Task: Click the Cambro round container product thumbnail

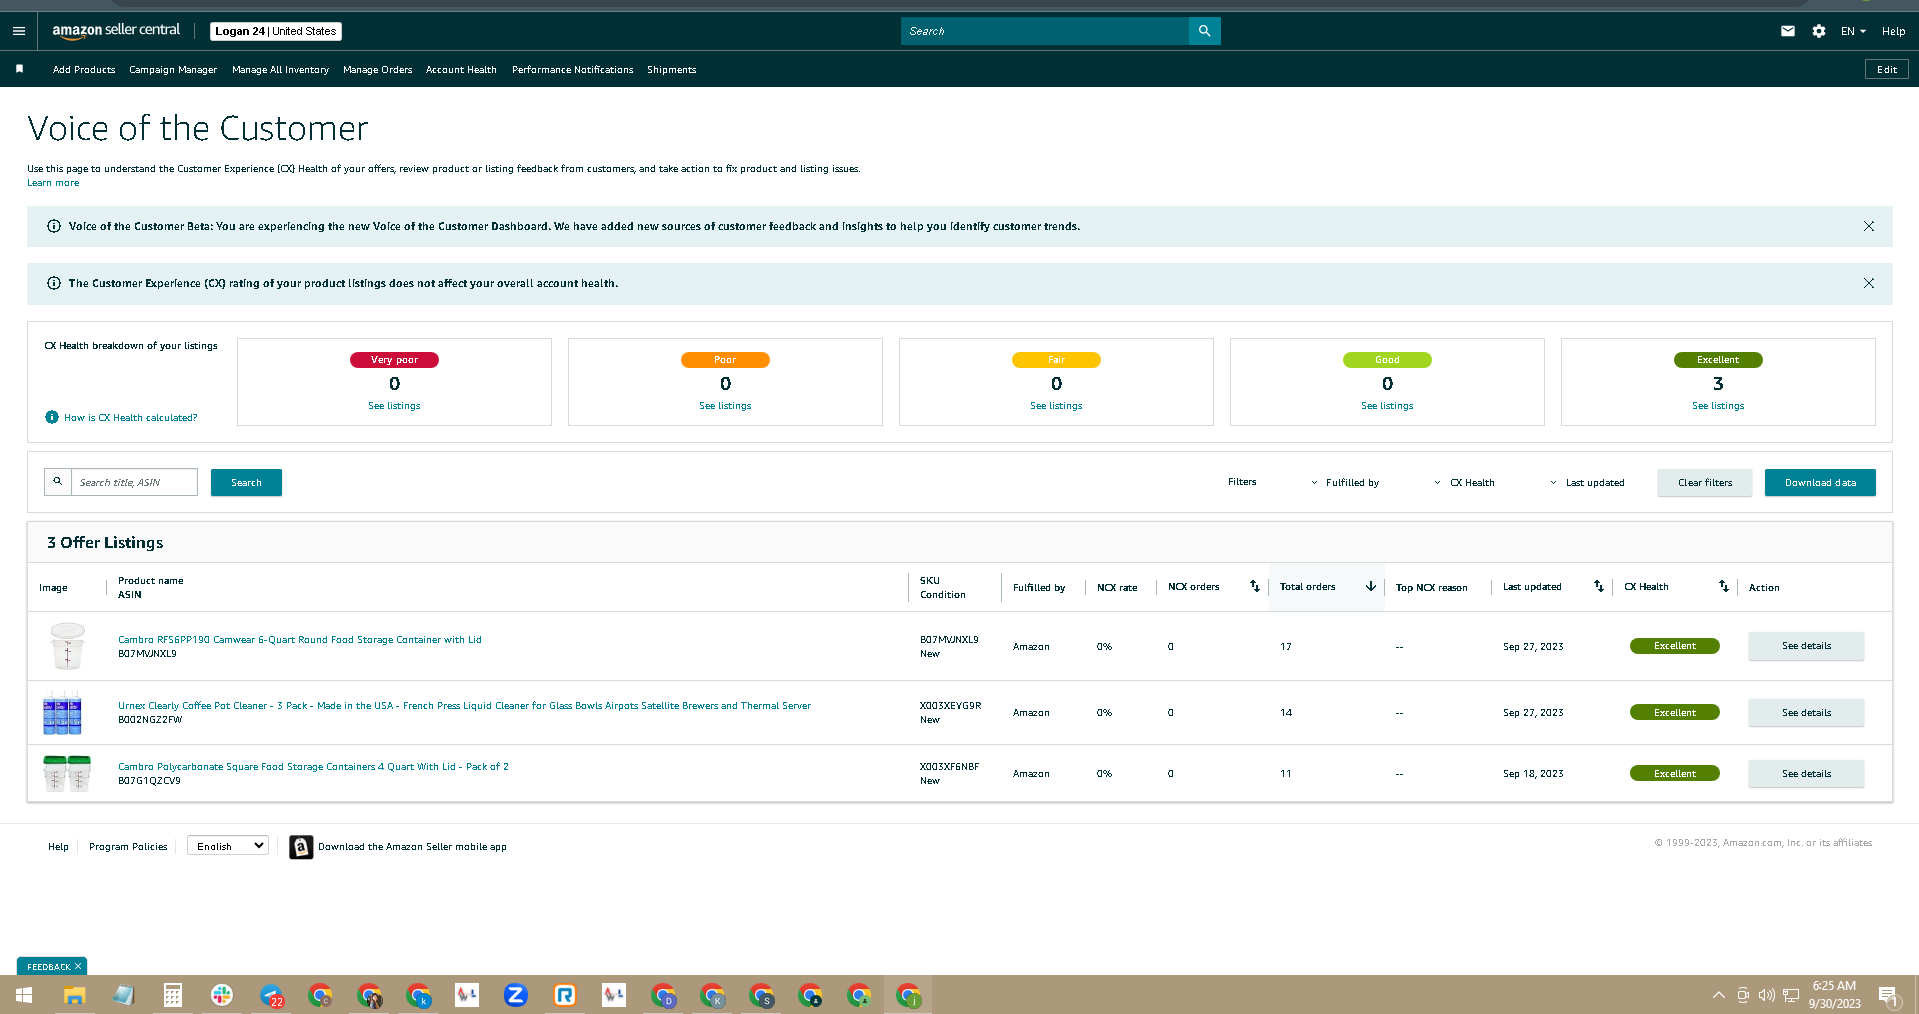Action: 67,646
